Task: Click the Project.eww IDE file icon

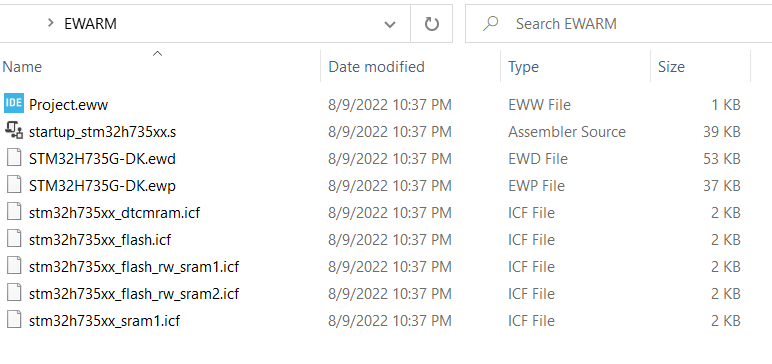Action: (x=14, y=103)
